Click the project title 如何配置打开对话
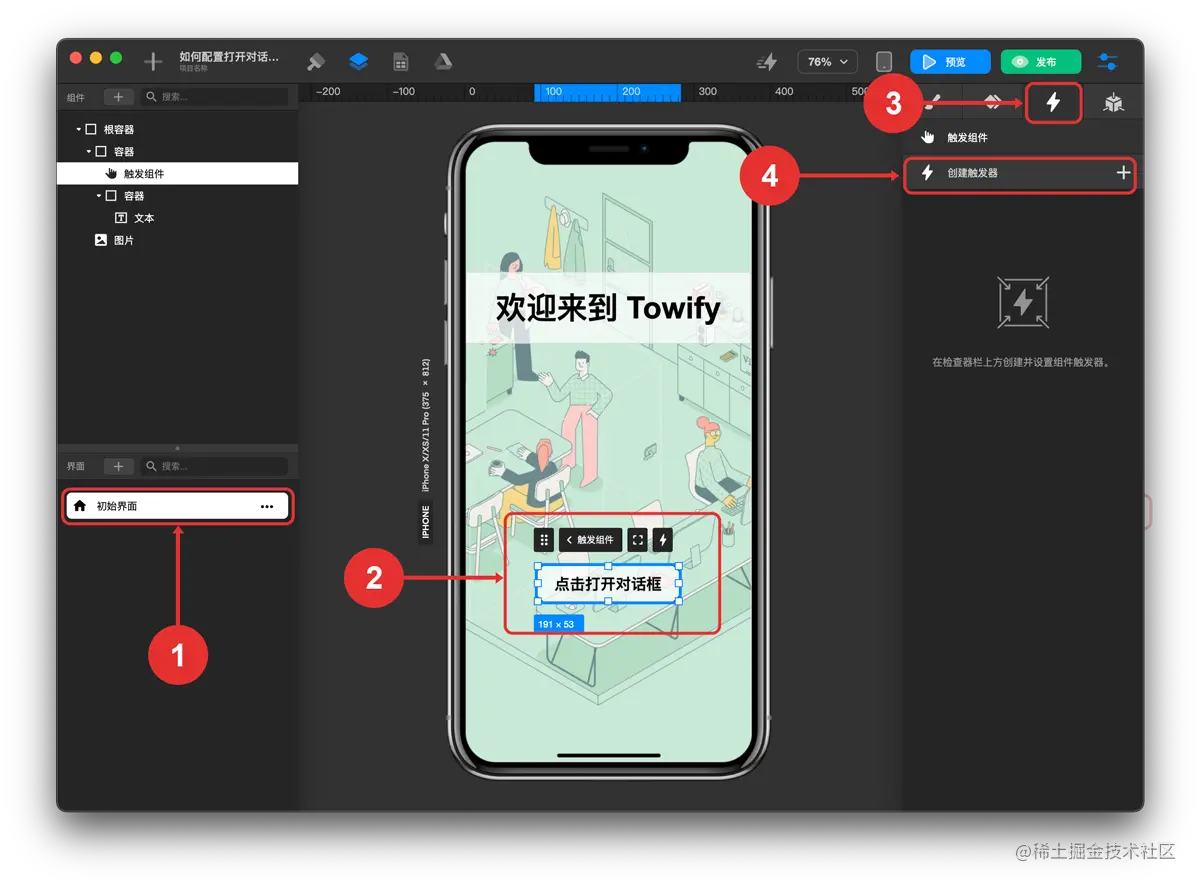1200x886 pixels. [229, 57]
